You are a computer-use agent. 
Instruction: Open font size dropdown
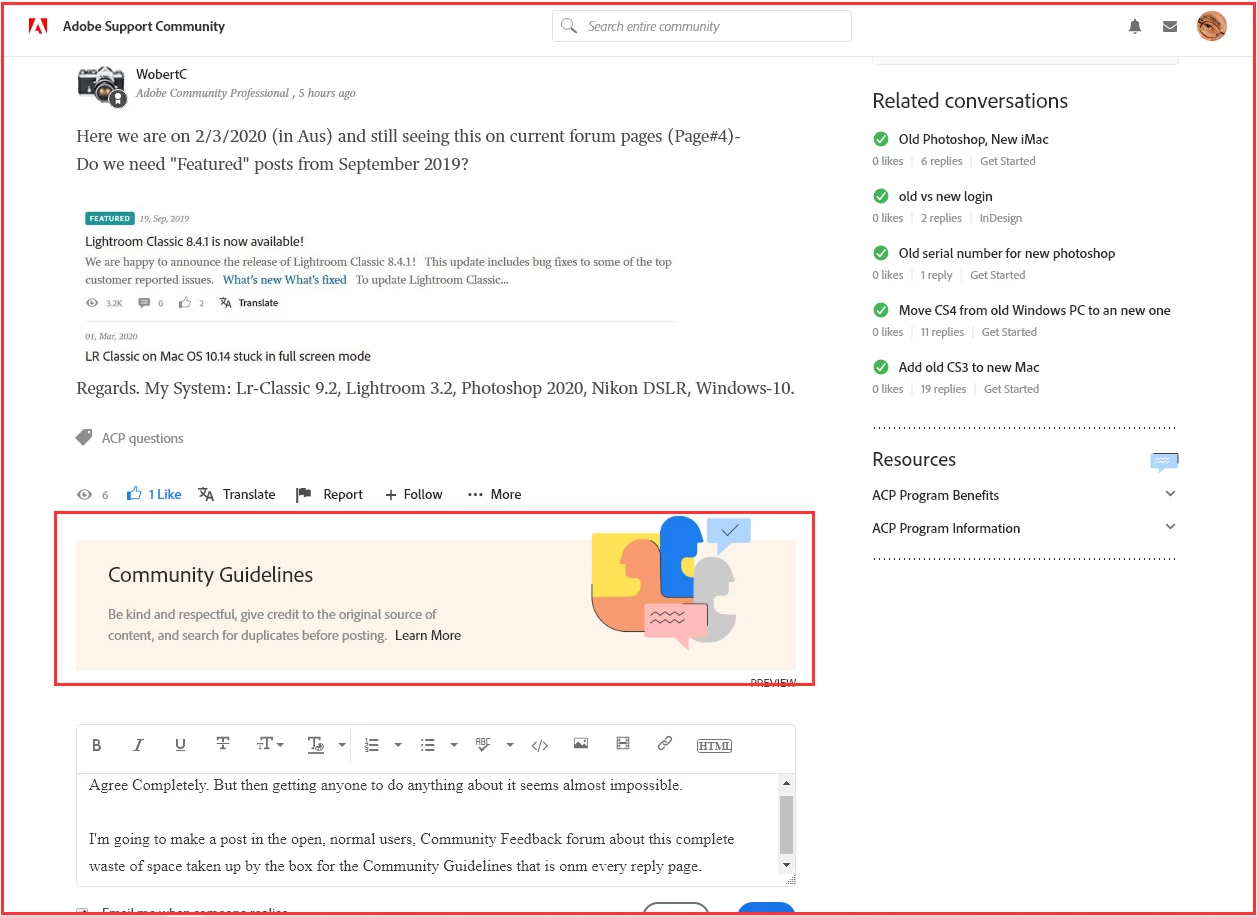[270, 745]
